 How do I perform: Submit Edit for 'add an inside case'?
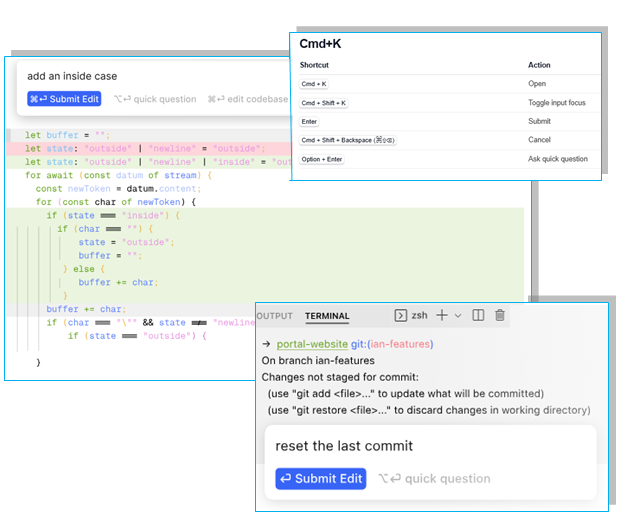[64, 99]
